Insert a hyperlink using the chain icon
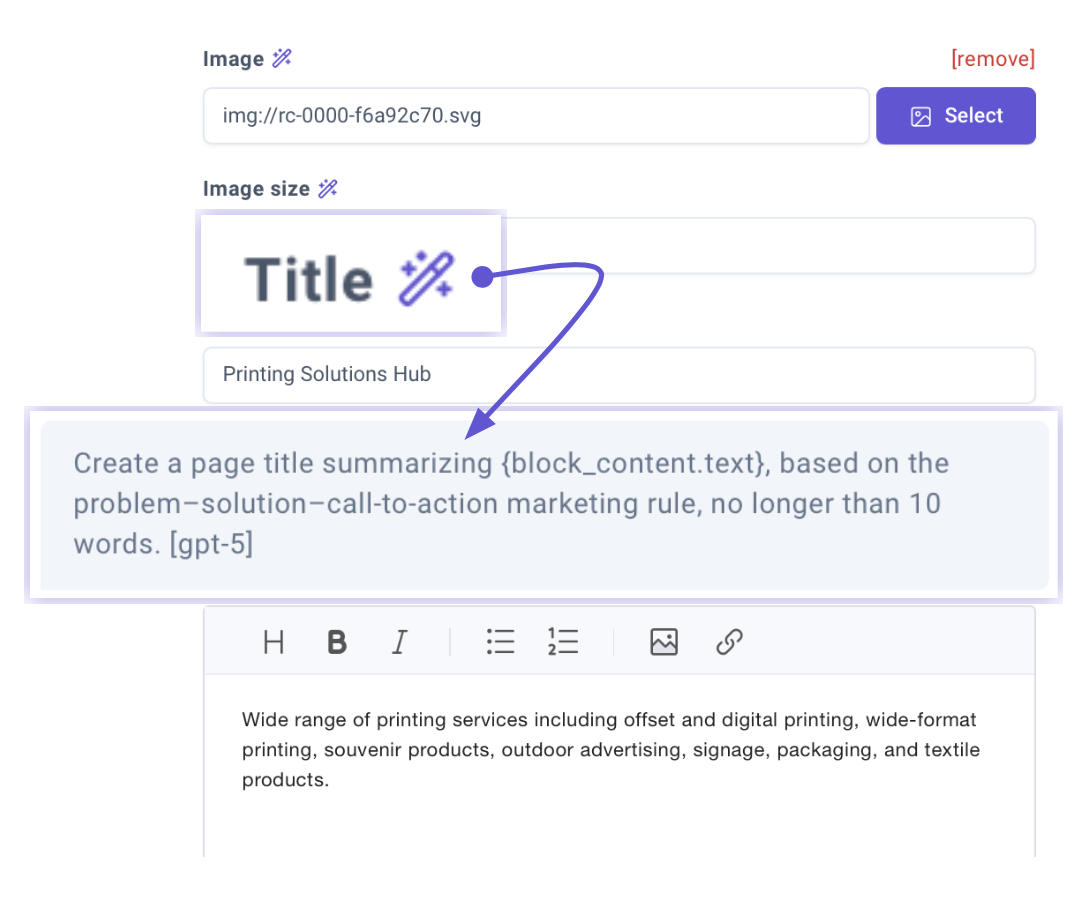The width and height of the screenshot is (1084, 924). [x=729, y=642]
